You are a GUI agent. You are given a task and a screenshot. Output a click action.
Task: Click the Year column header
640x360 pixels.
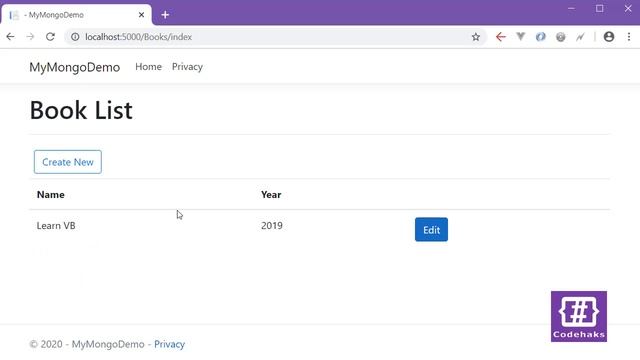[271, 195]
